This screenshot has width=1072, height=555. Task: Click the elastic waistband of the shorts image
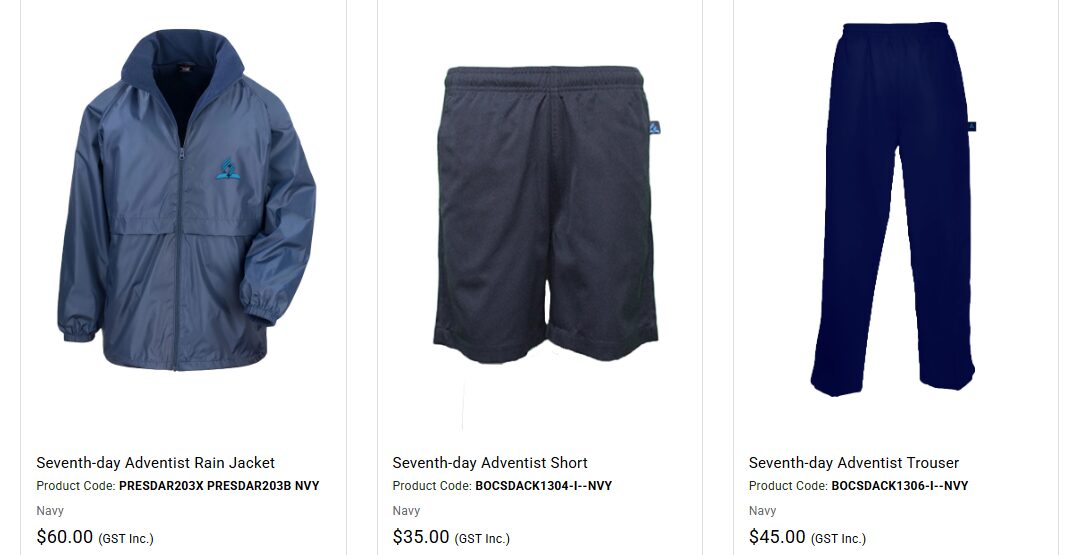[x=544, y=77]
